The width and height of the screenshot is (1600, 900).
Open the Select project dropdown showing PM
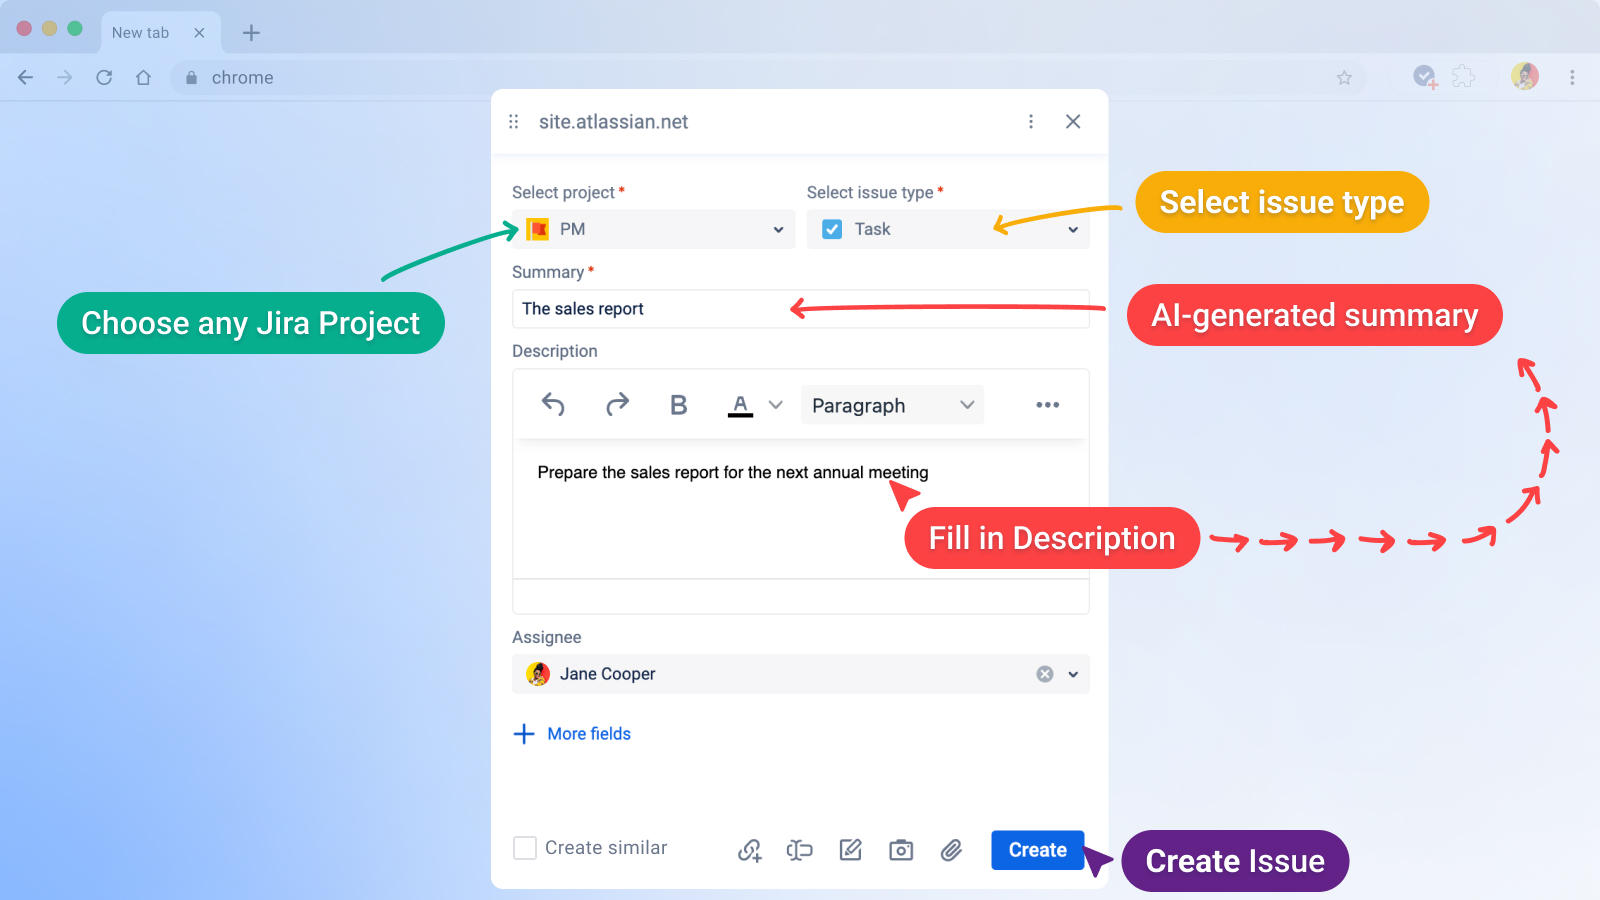tap(653, 229)
